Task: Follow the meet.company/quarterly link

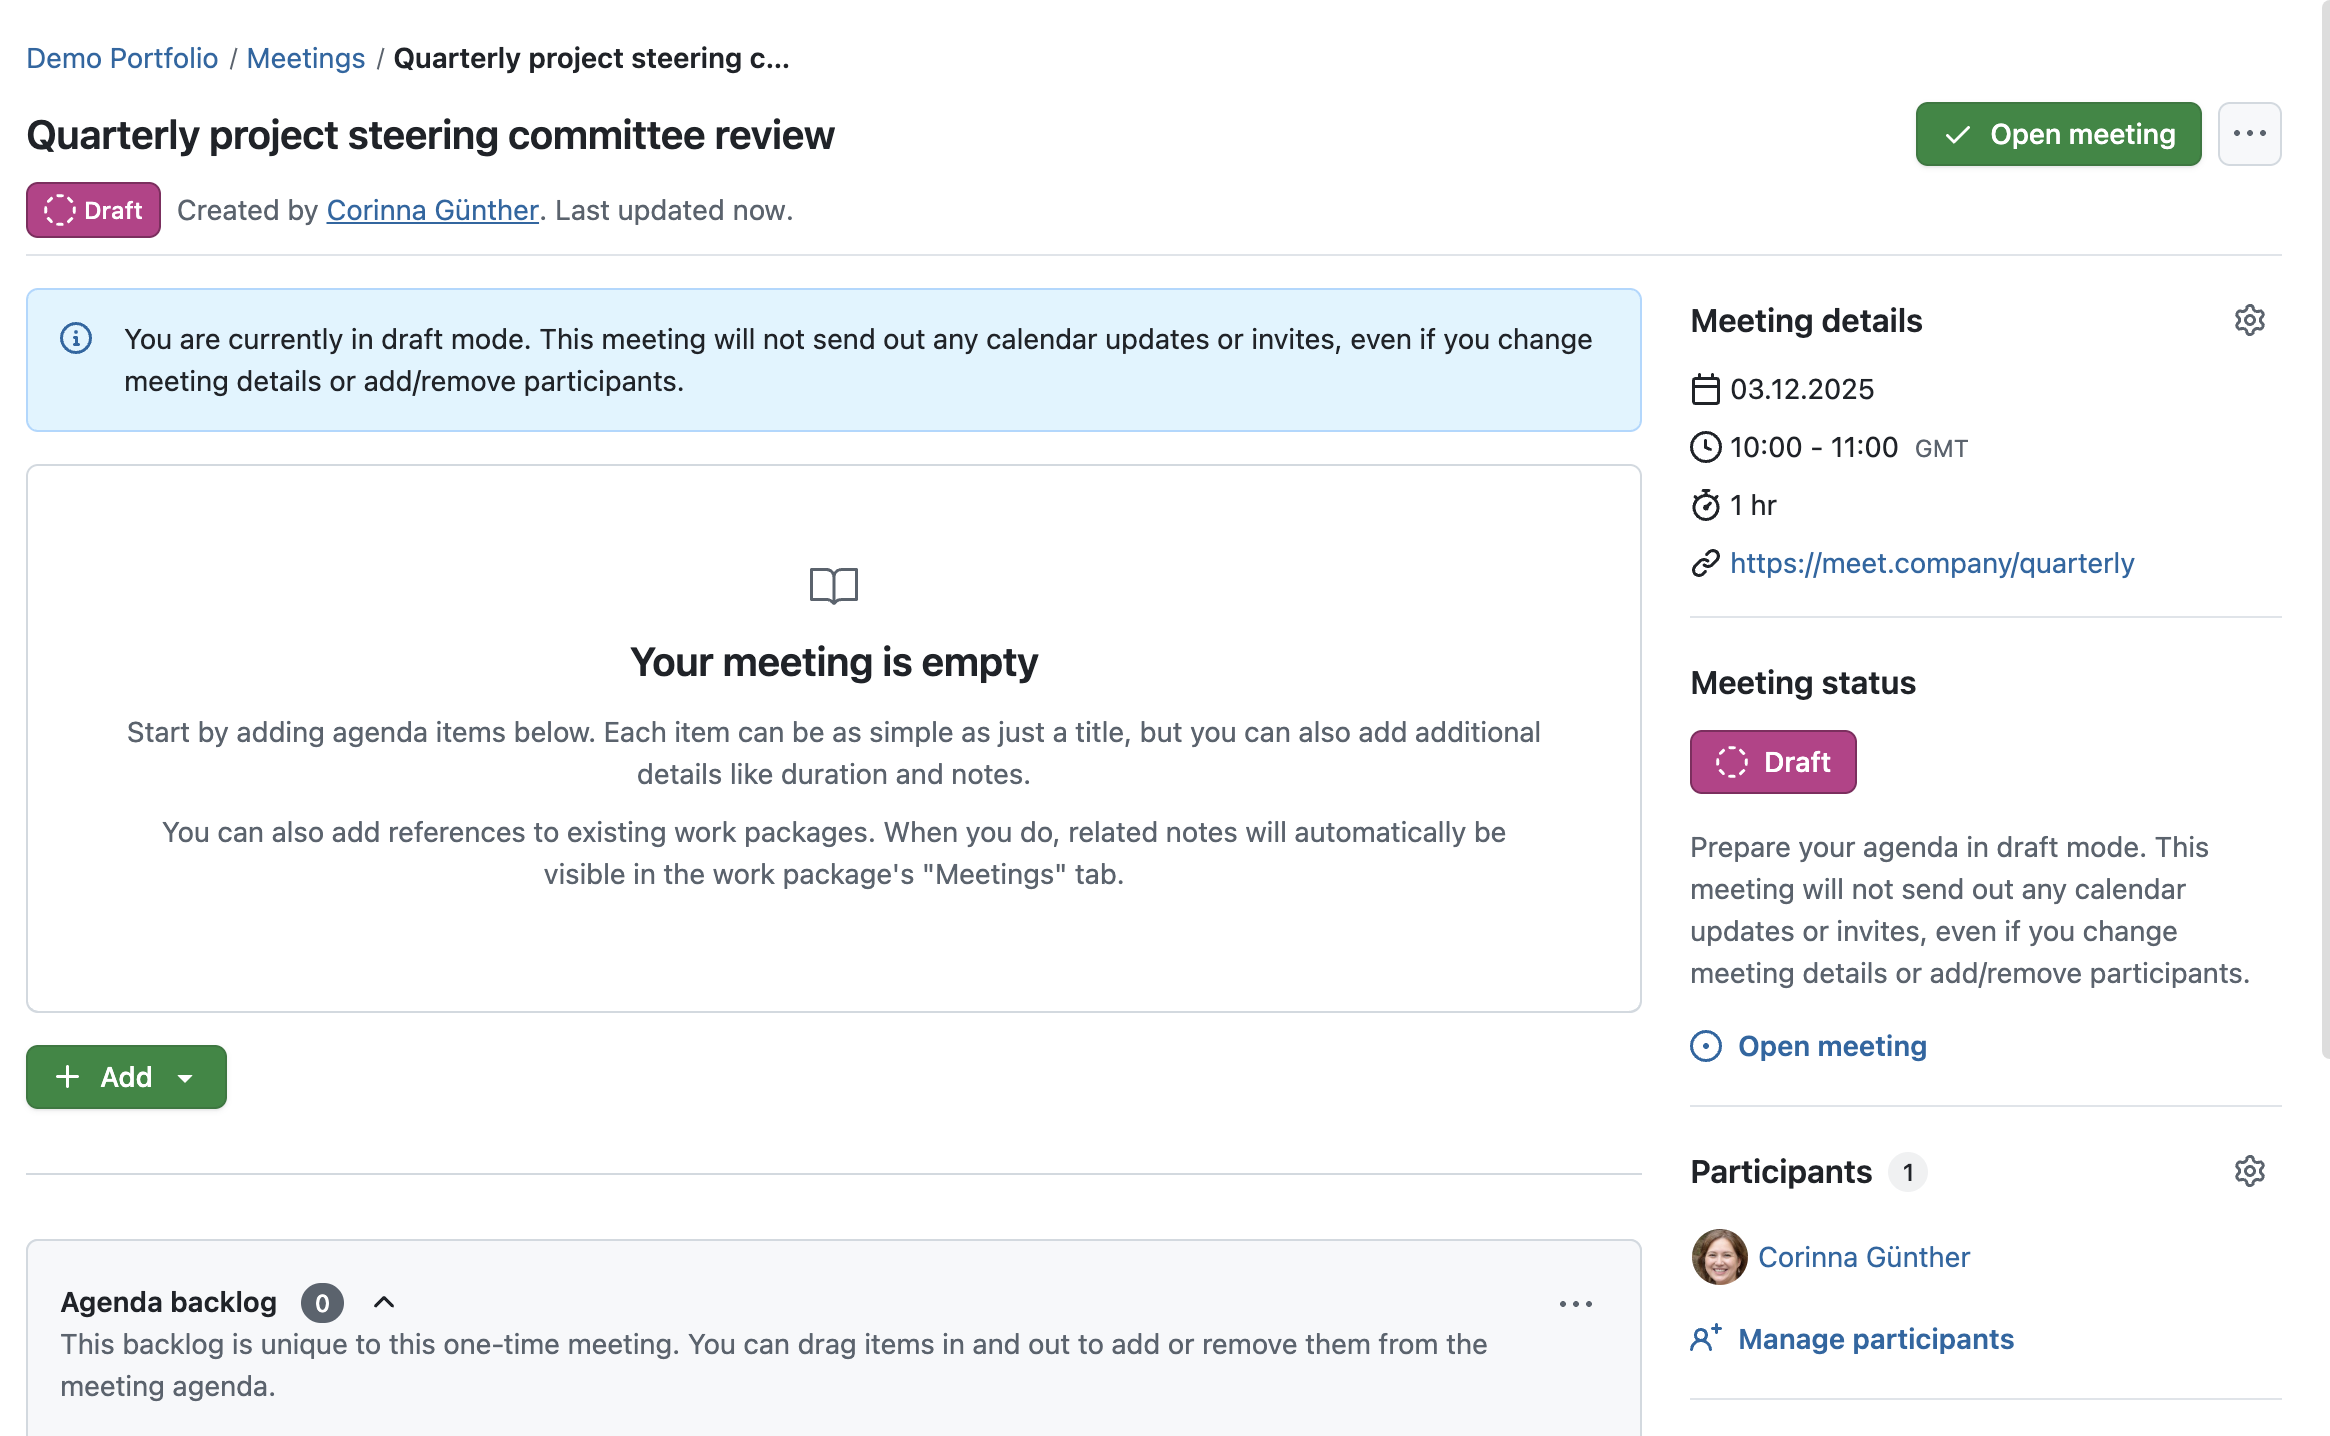Action: 1931,563
